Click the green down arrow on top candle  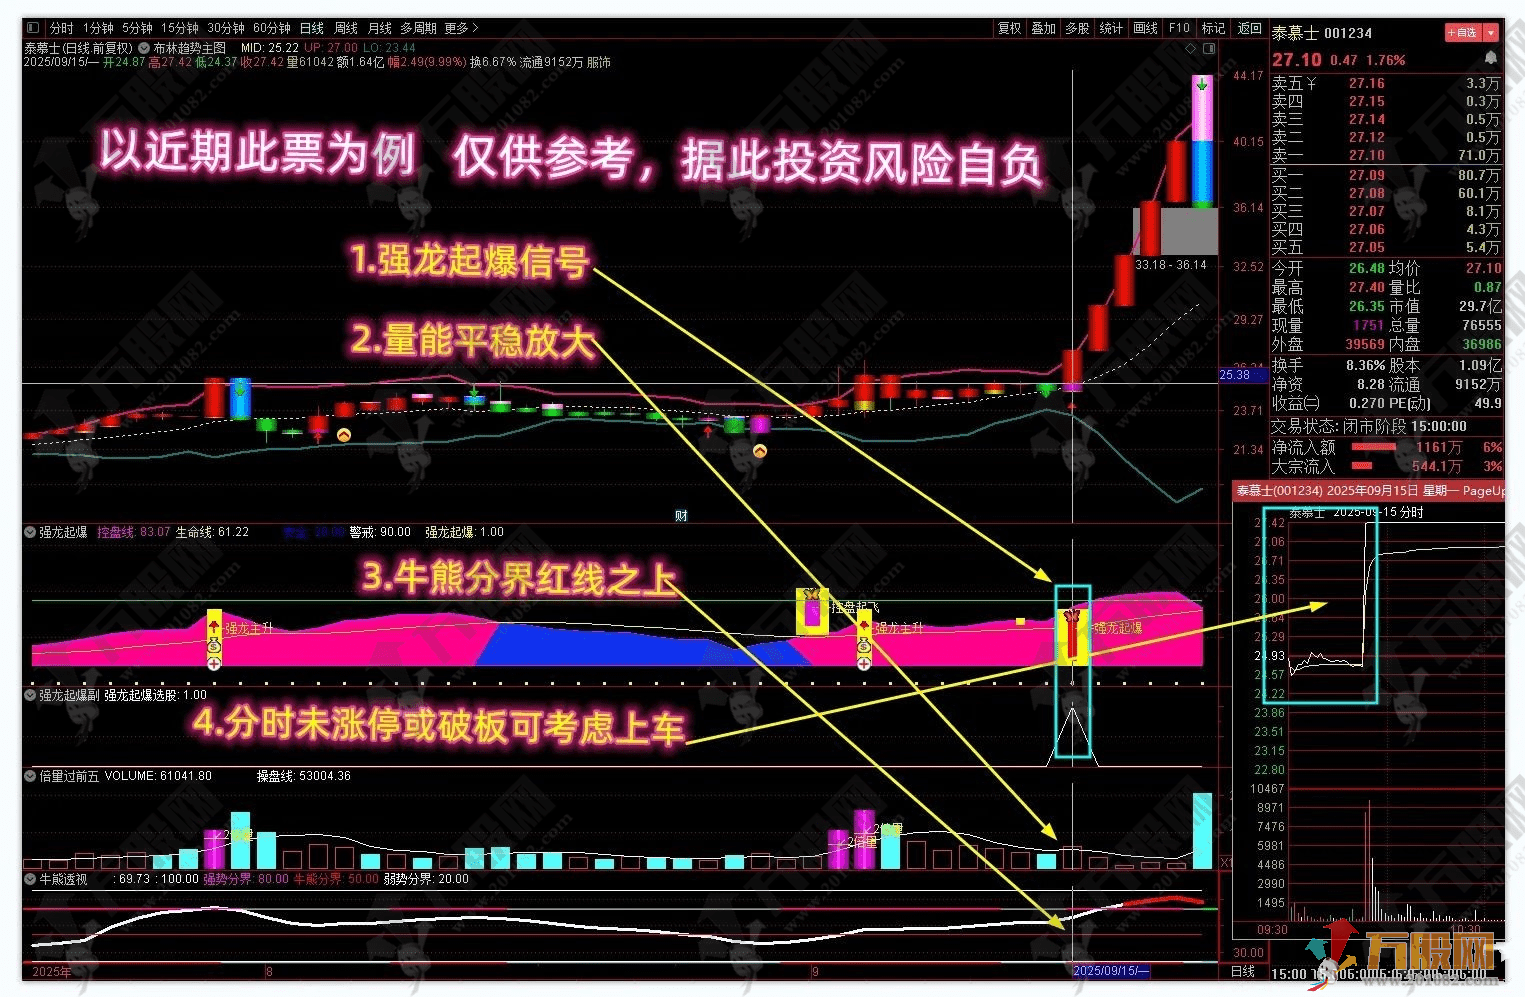pyautogui.click(x=1202, y=85)
